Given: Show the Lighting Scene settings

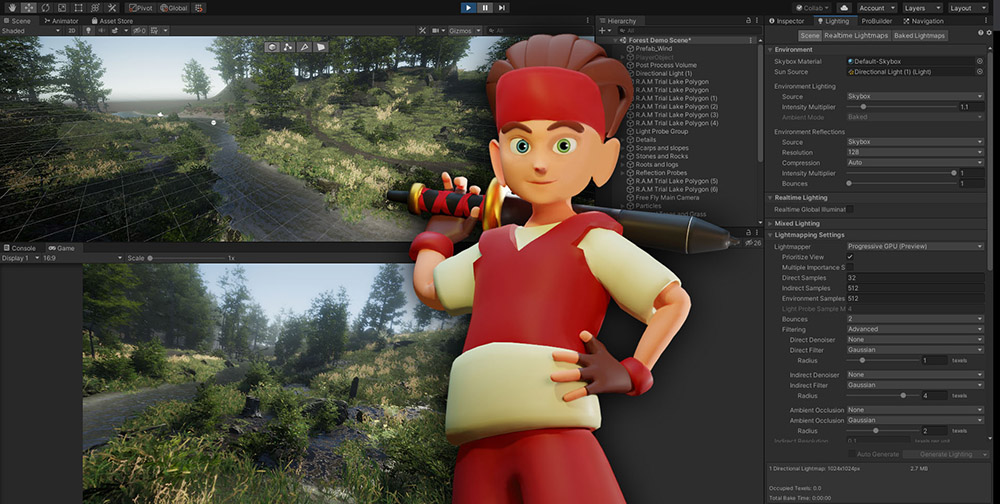Looking at the screenshot, I should [810, 36].
